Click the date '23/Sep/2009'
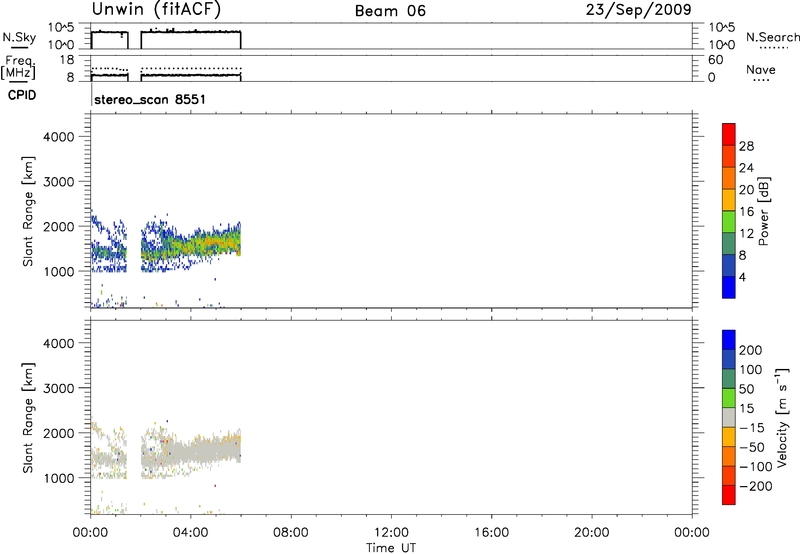The image size is (800, 554). point(638,10)
